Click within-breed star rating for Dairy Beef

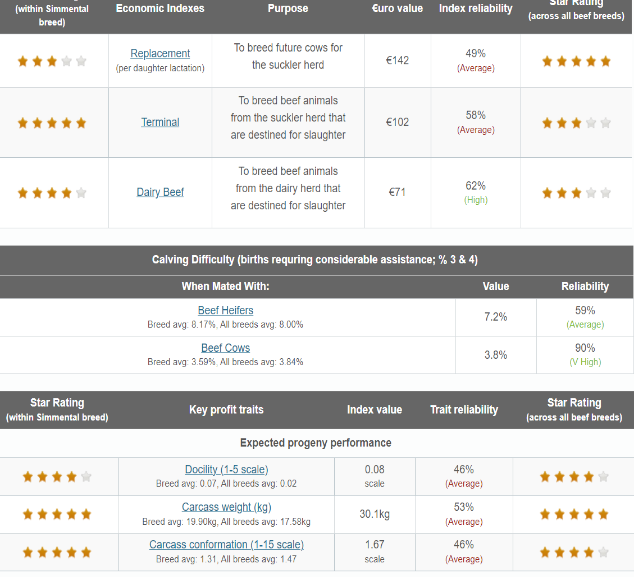click(x=52, y=193)
